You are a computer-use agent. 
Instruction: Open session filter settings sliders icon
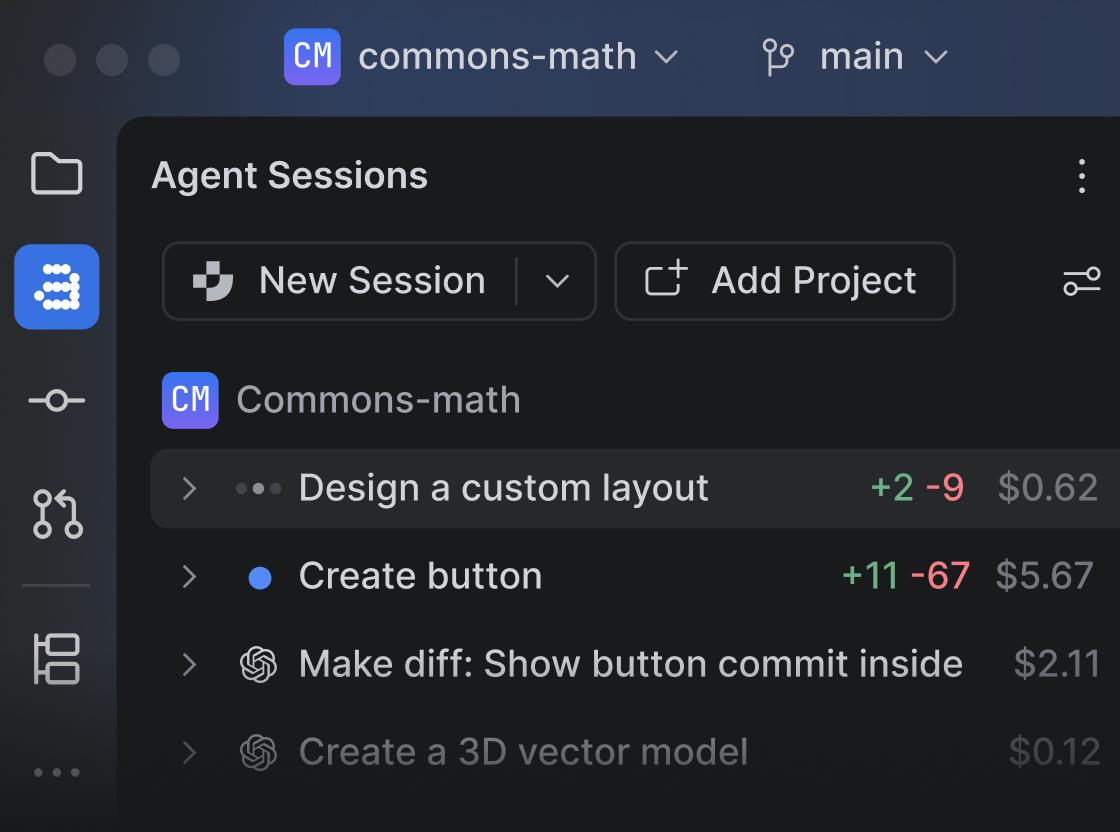tap(1081, 281)
